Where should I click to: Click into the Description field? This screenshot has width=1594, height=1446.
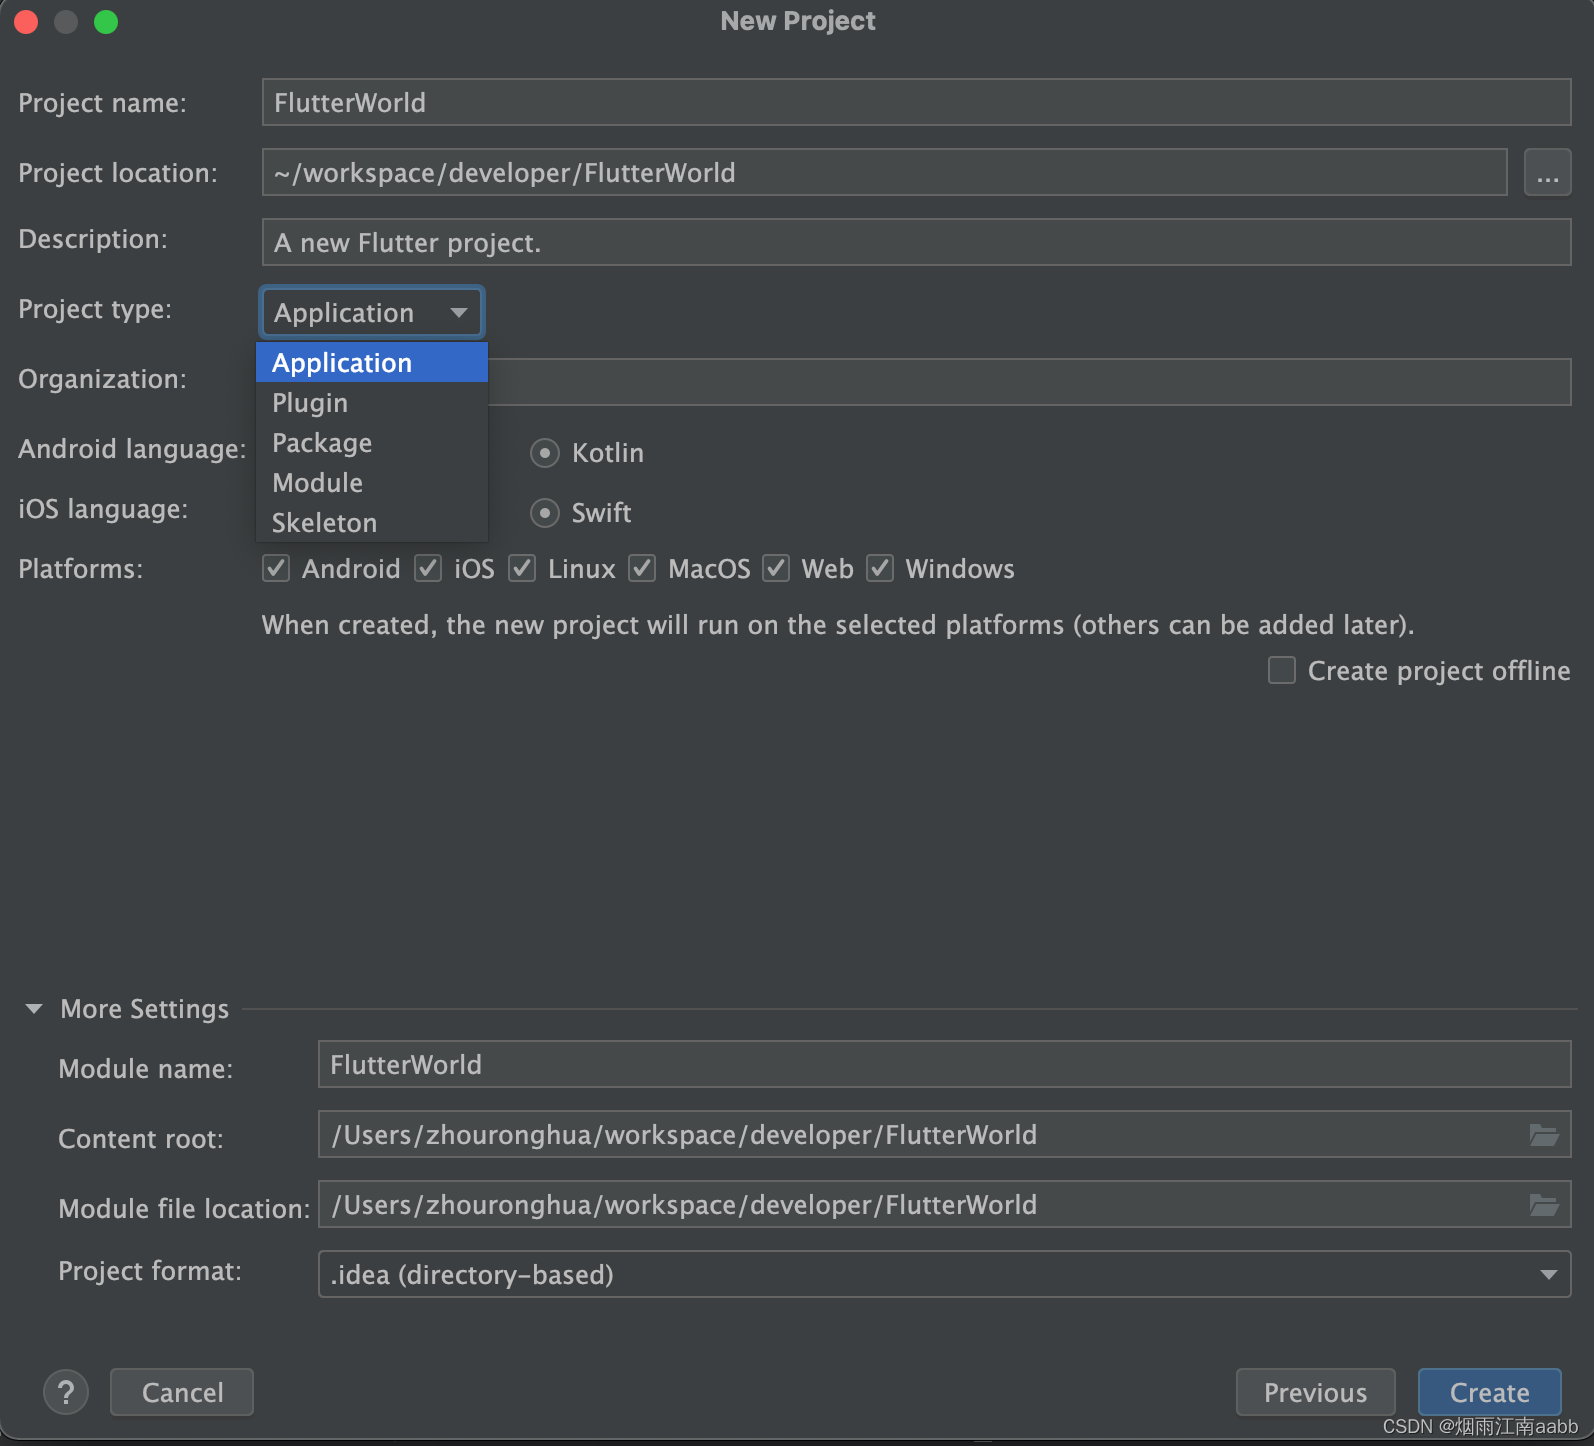coord(916,243)
